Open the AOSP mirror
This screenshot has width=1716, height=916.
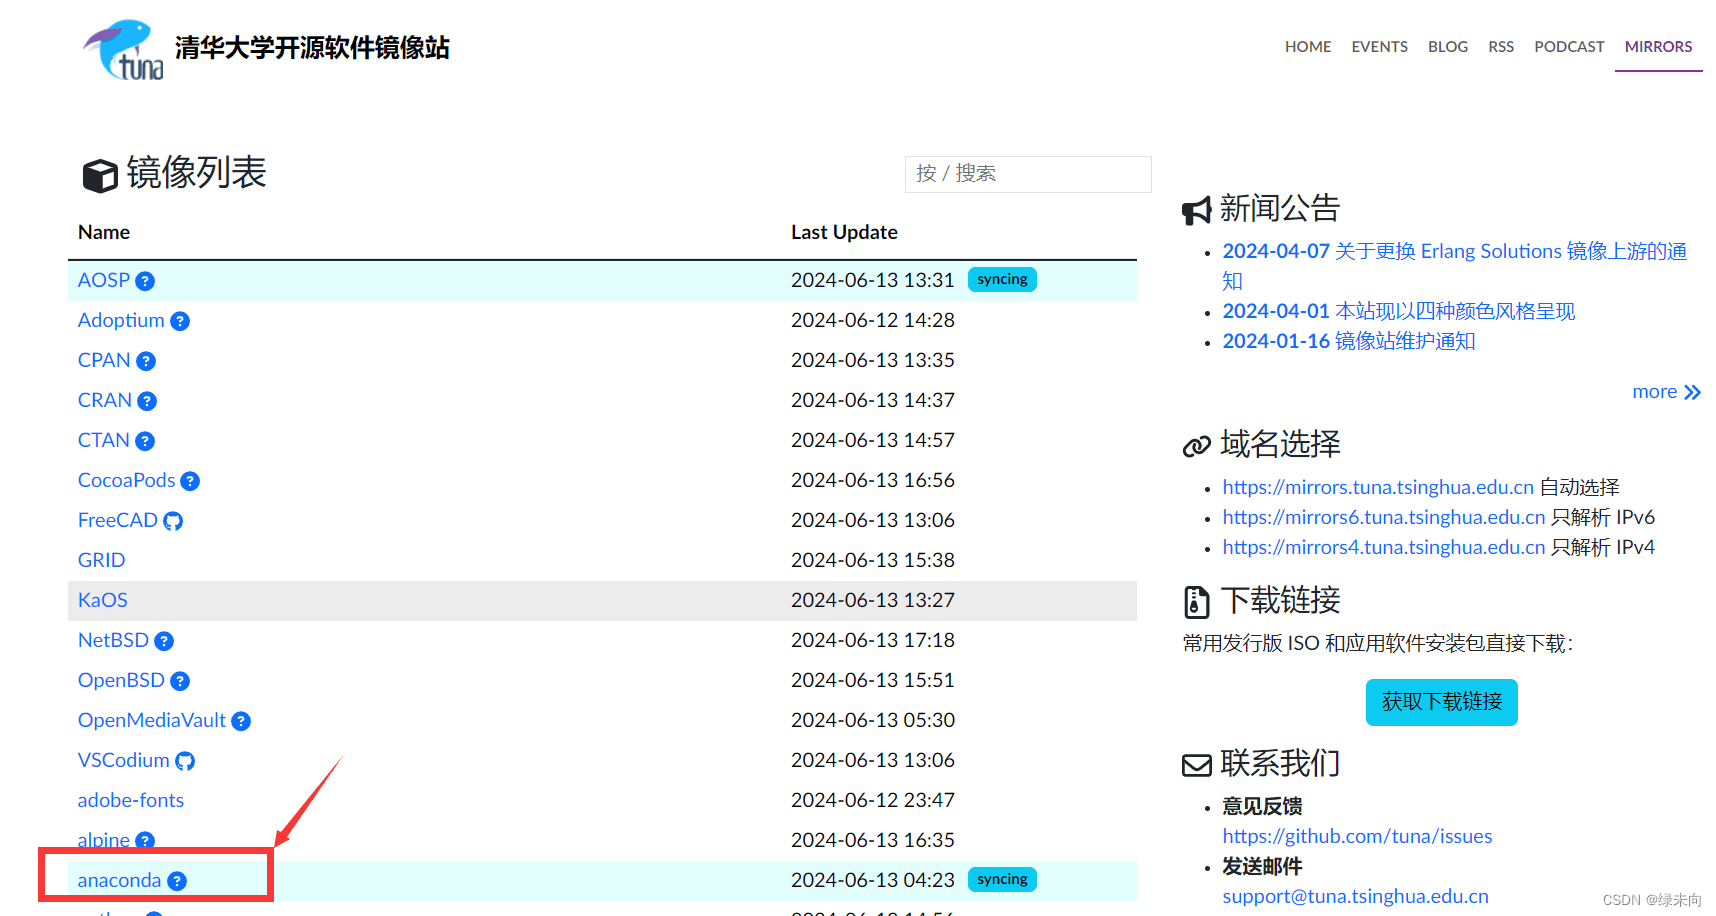tap(104, 280)
